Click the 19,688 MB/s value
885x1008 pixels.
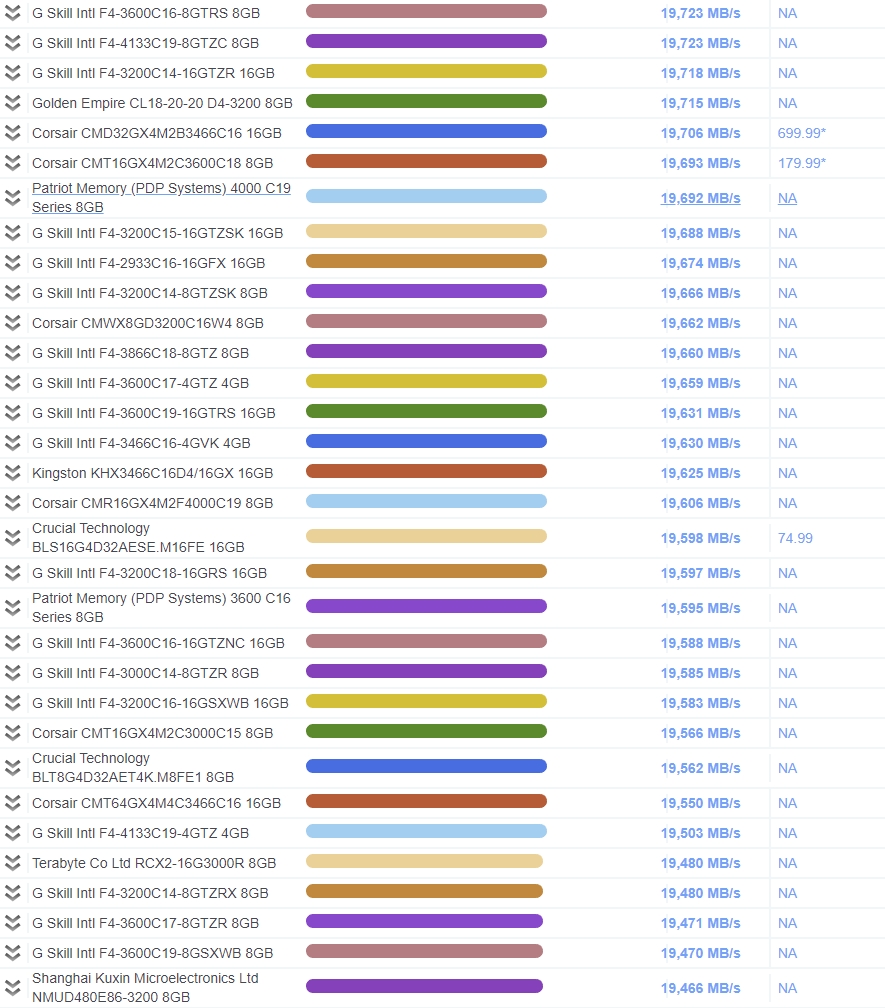[x=701, y=233]
